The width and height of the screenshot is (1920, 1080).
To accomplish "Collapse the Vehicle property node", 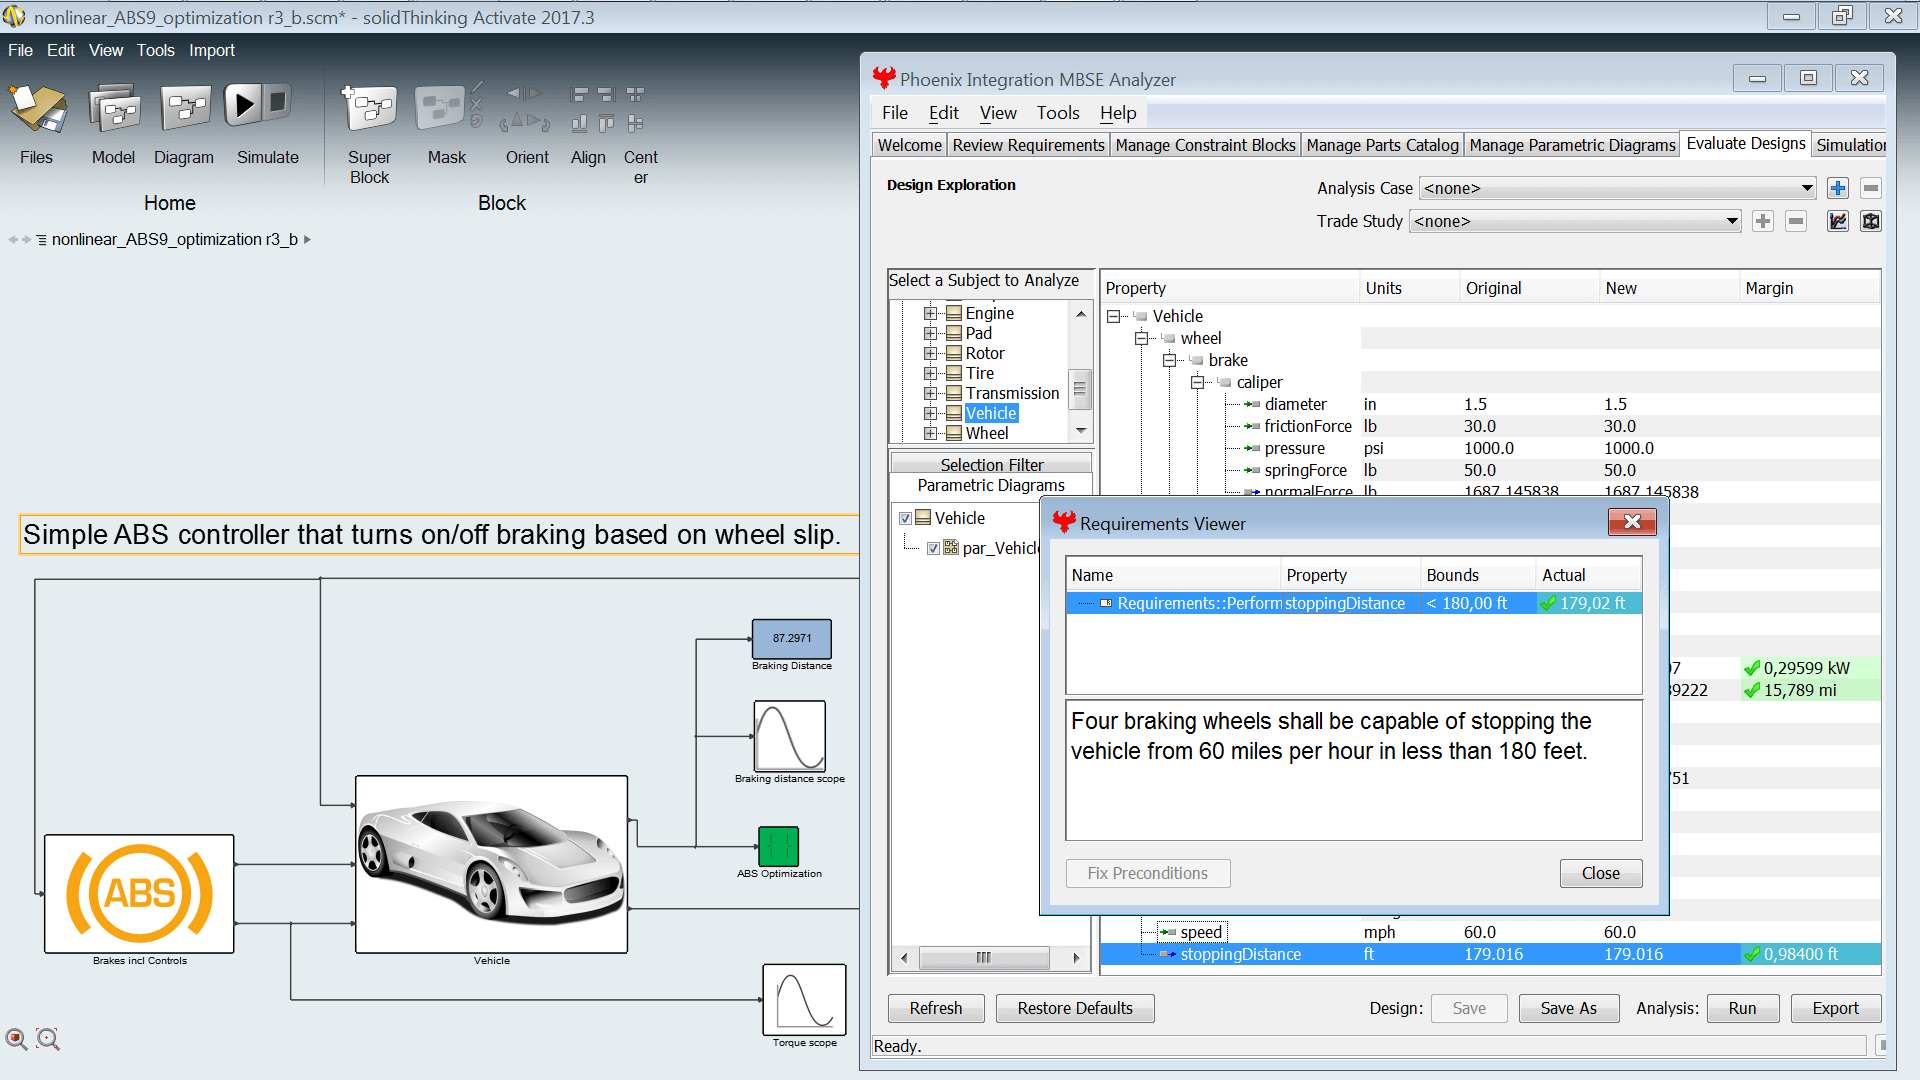I will (1113, 316).
